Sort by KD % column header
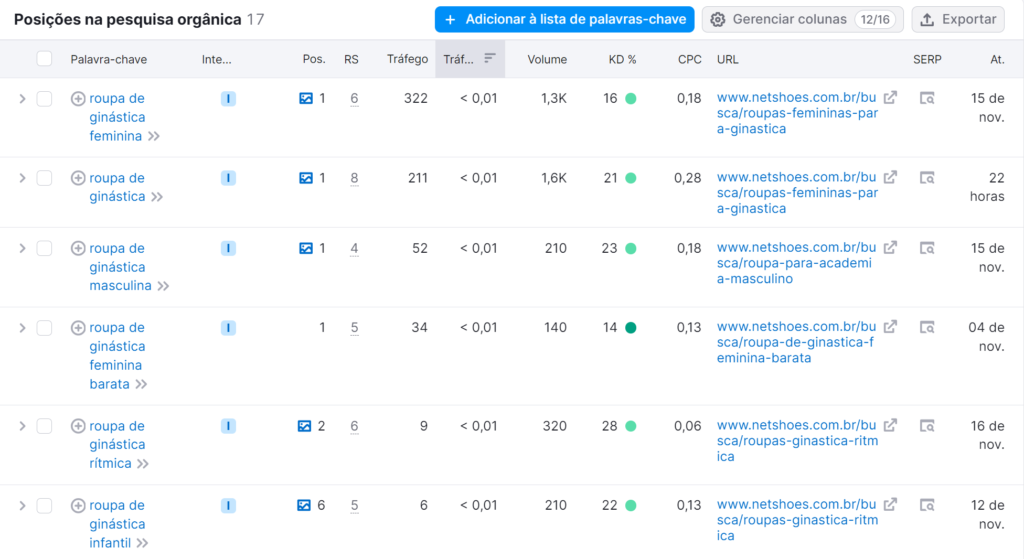Image resolution: width=1024 pixels, height=559 pixels. [622, 59]
